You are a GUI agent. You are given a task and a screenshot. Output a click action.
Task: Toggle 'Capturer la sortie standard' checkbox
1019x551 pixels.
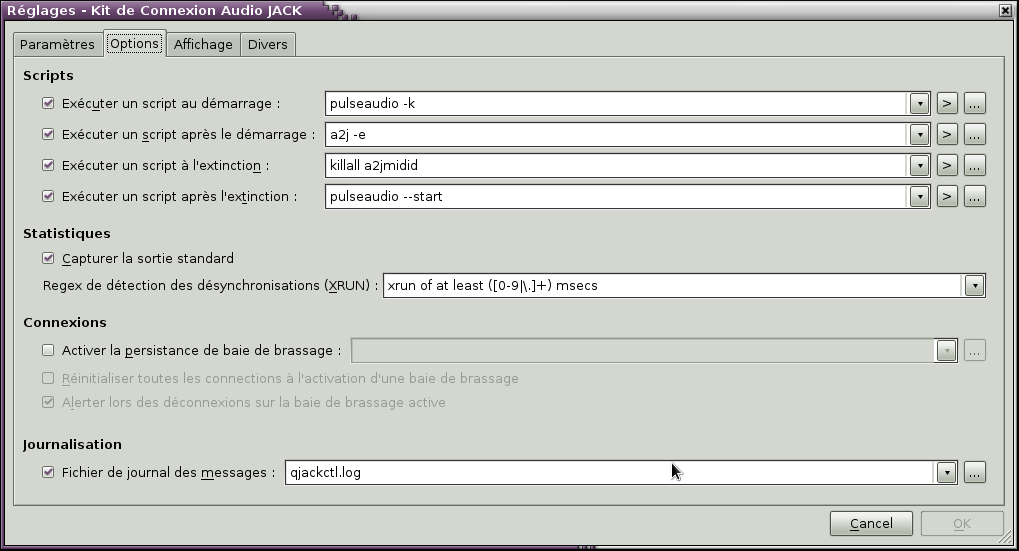[x=48, y=258]
